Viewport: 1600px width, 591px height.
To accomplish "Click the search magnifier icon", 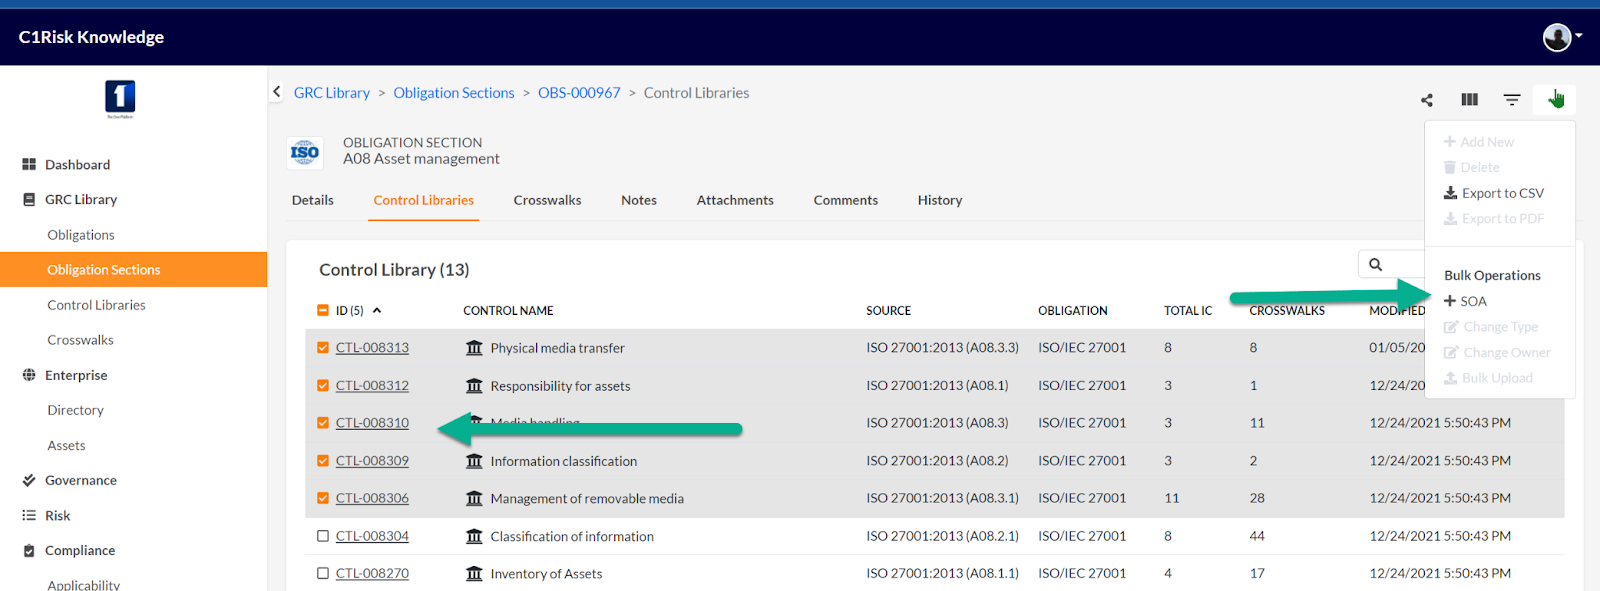I will pyautogui.click(x=1376, y=264).
